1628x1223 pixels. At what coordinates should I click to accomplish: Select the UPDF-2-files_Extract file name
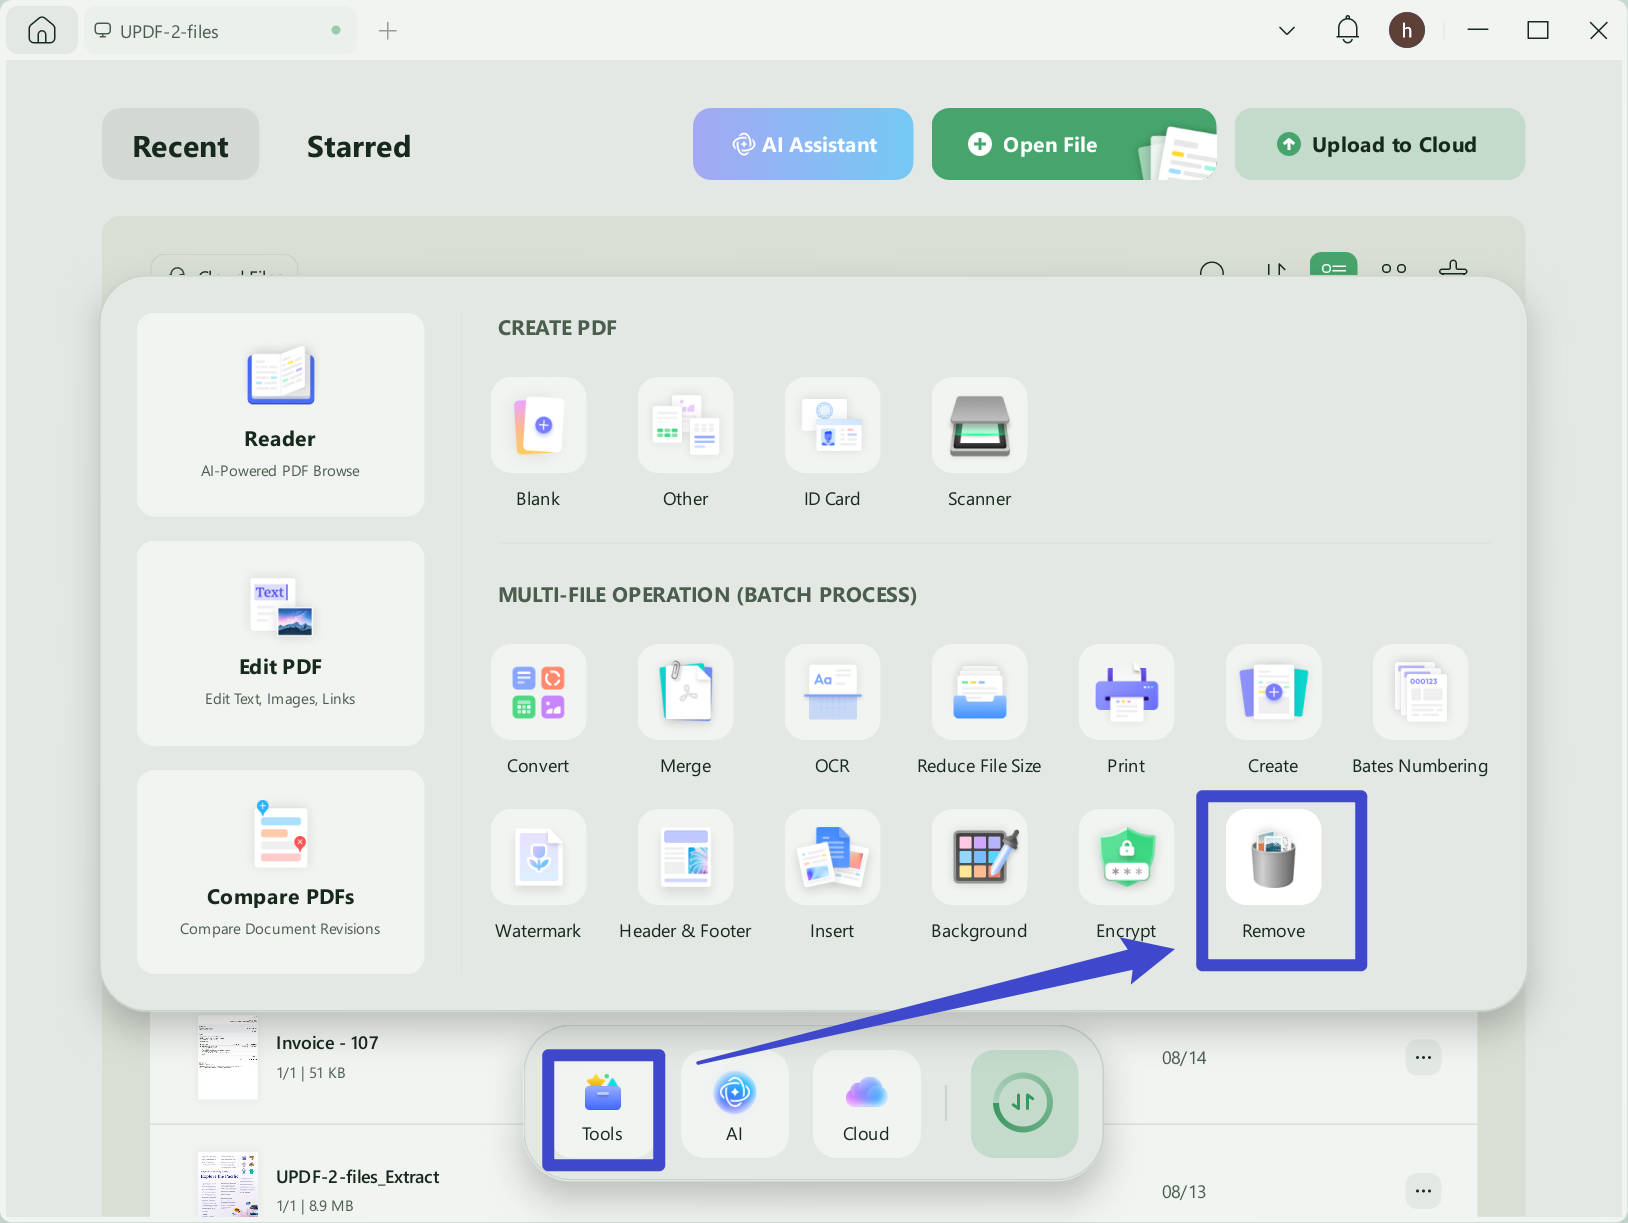(357, 1177)
